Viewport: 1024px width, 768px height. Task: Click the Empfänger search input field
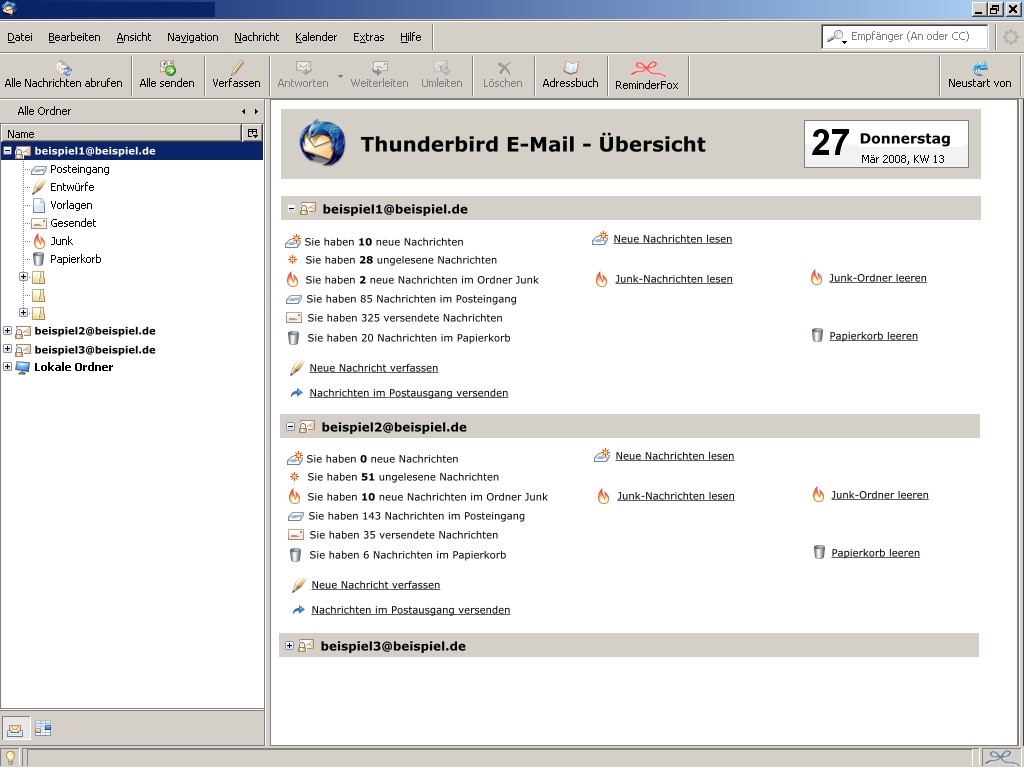915,37
